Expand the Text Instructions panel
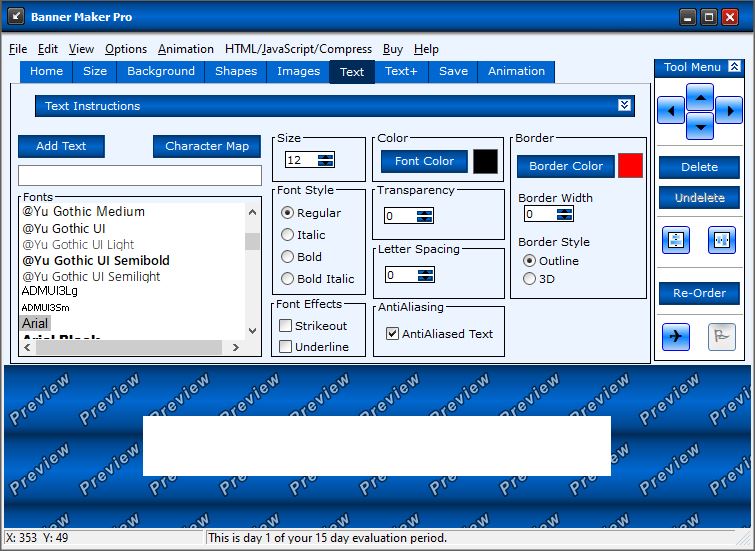This screenshot has width=755, height=551. pyautogui.click(x=625, y=105)
